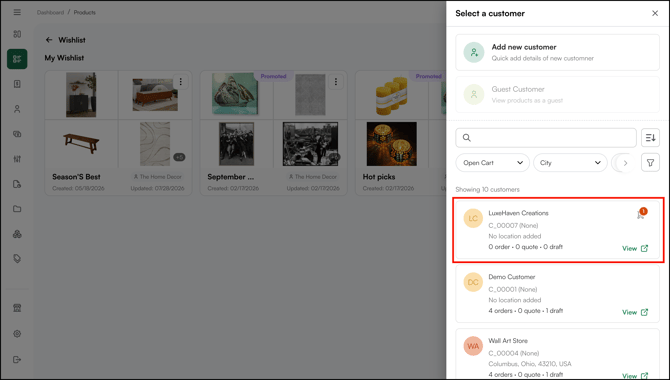Screen dimensions: 670x380
Task: Open the gear settings sidebar icon
Action: point(17,334)
